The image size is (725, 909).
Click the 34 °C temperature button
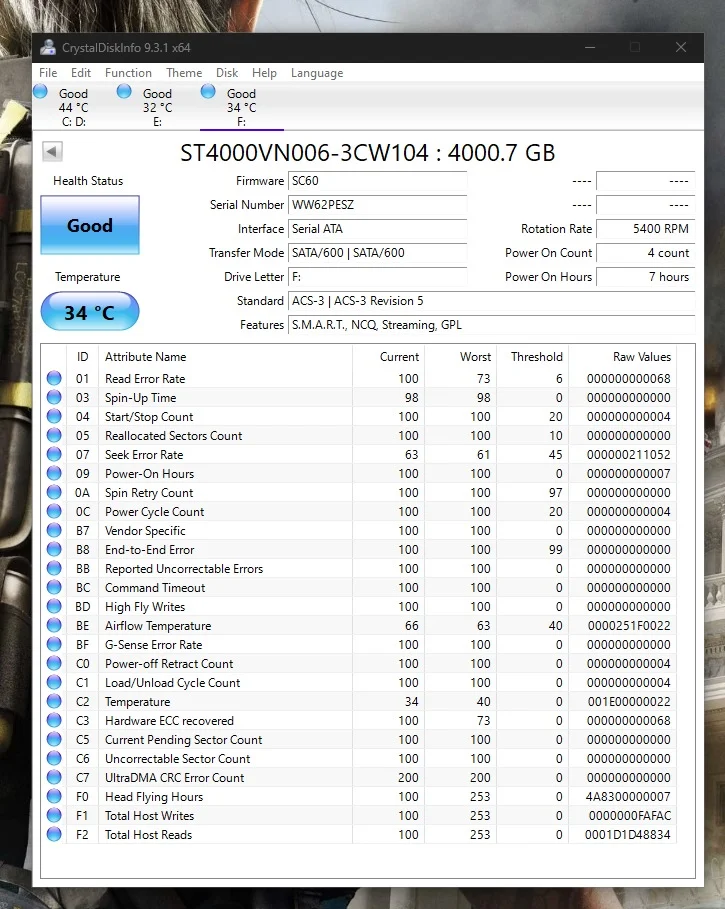coord(90,312)
